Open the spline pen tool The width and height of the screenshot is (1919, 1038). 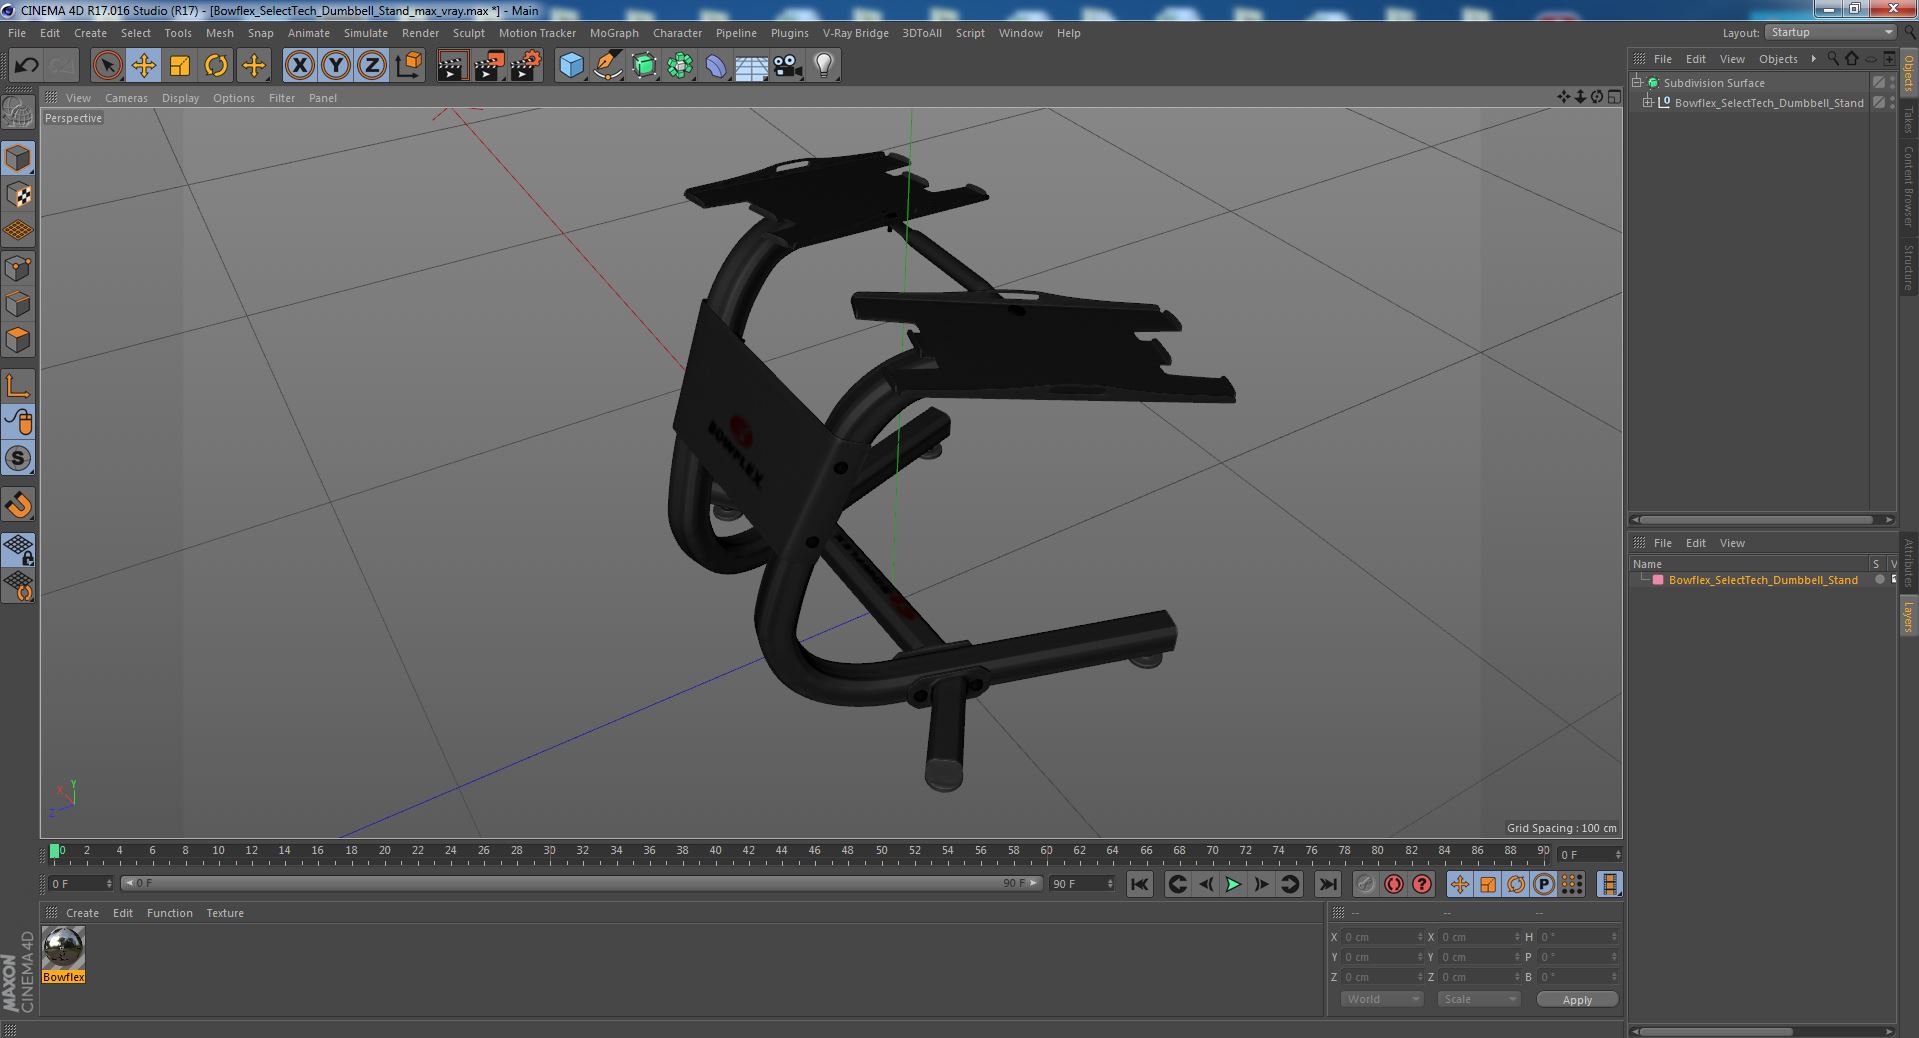(607, 66)
